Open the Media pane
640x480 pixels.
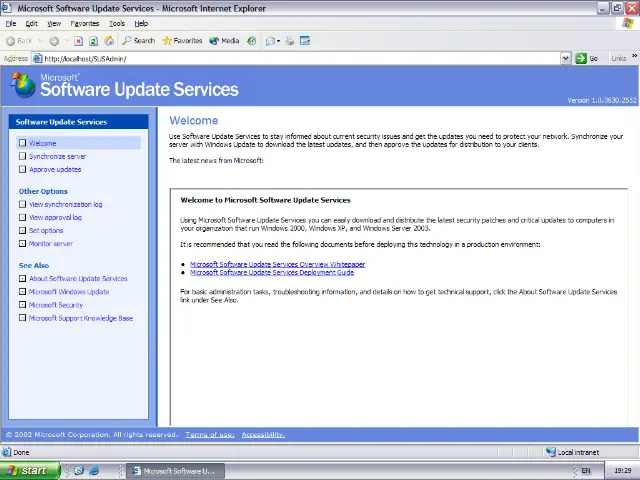tap(224, 41)
